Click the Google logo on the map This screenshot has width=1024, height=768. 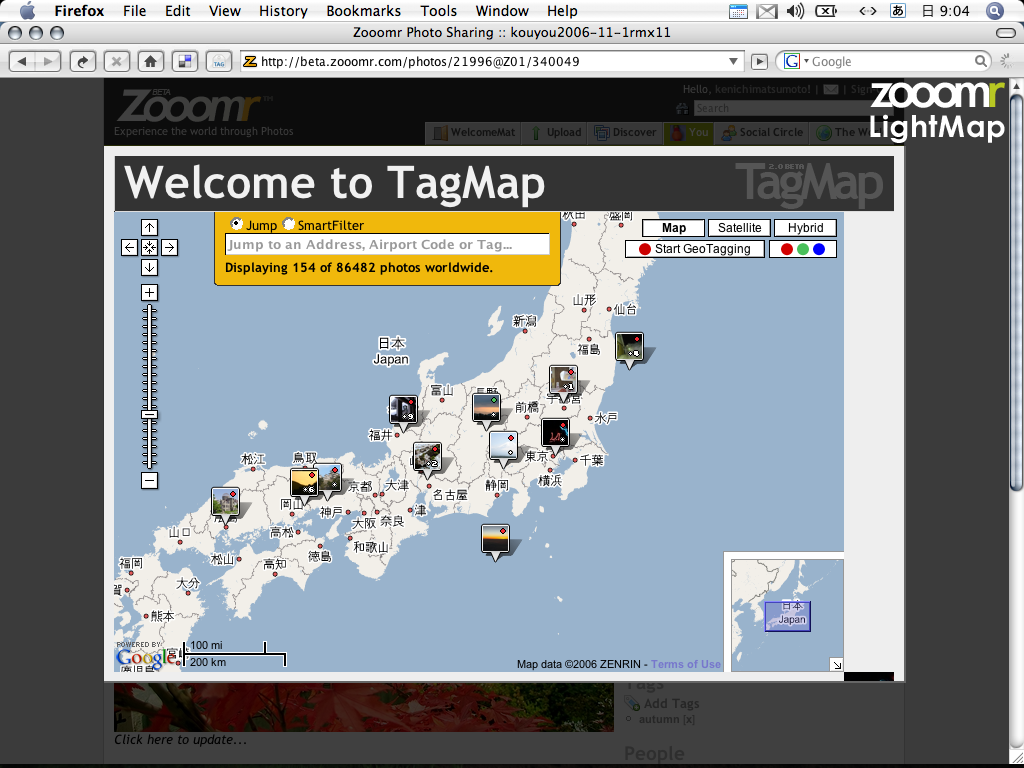145,657
